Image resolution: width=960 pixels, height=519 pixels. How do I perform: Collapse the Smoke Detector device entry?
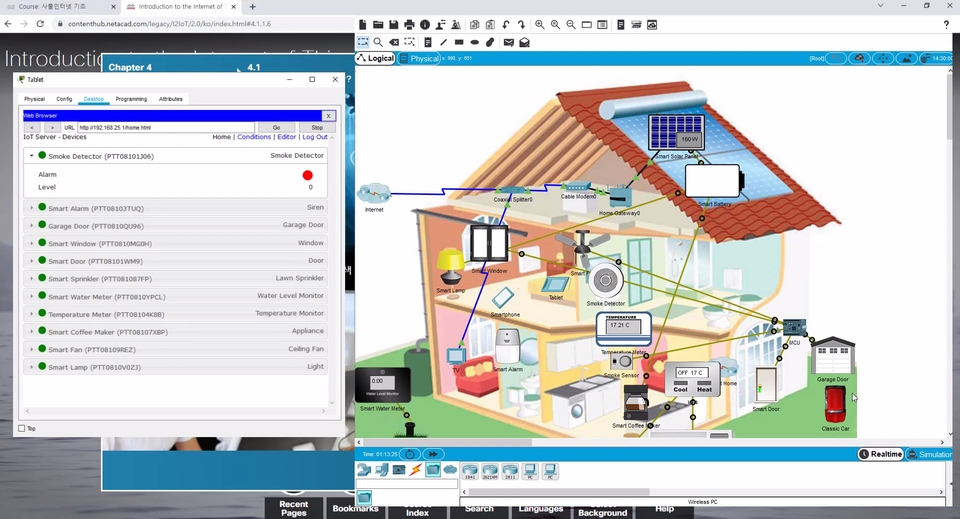[32, 155]
